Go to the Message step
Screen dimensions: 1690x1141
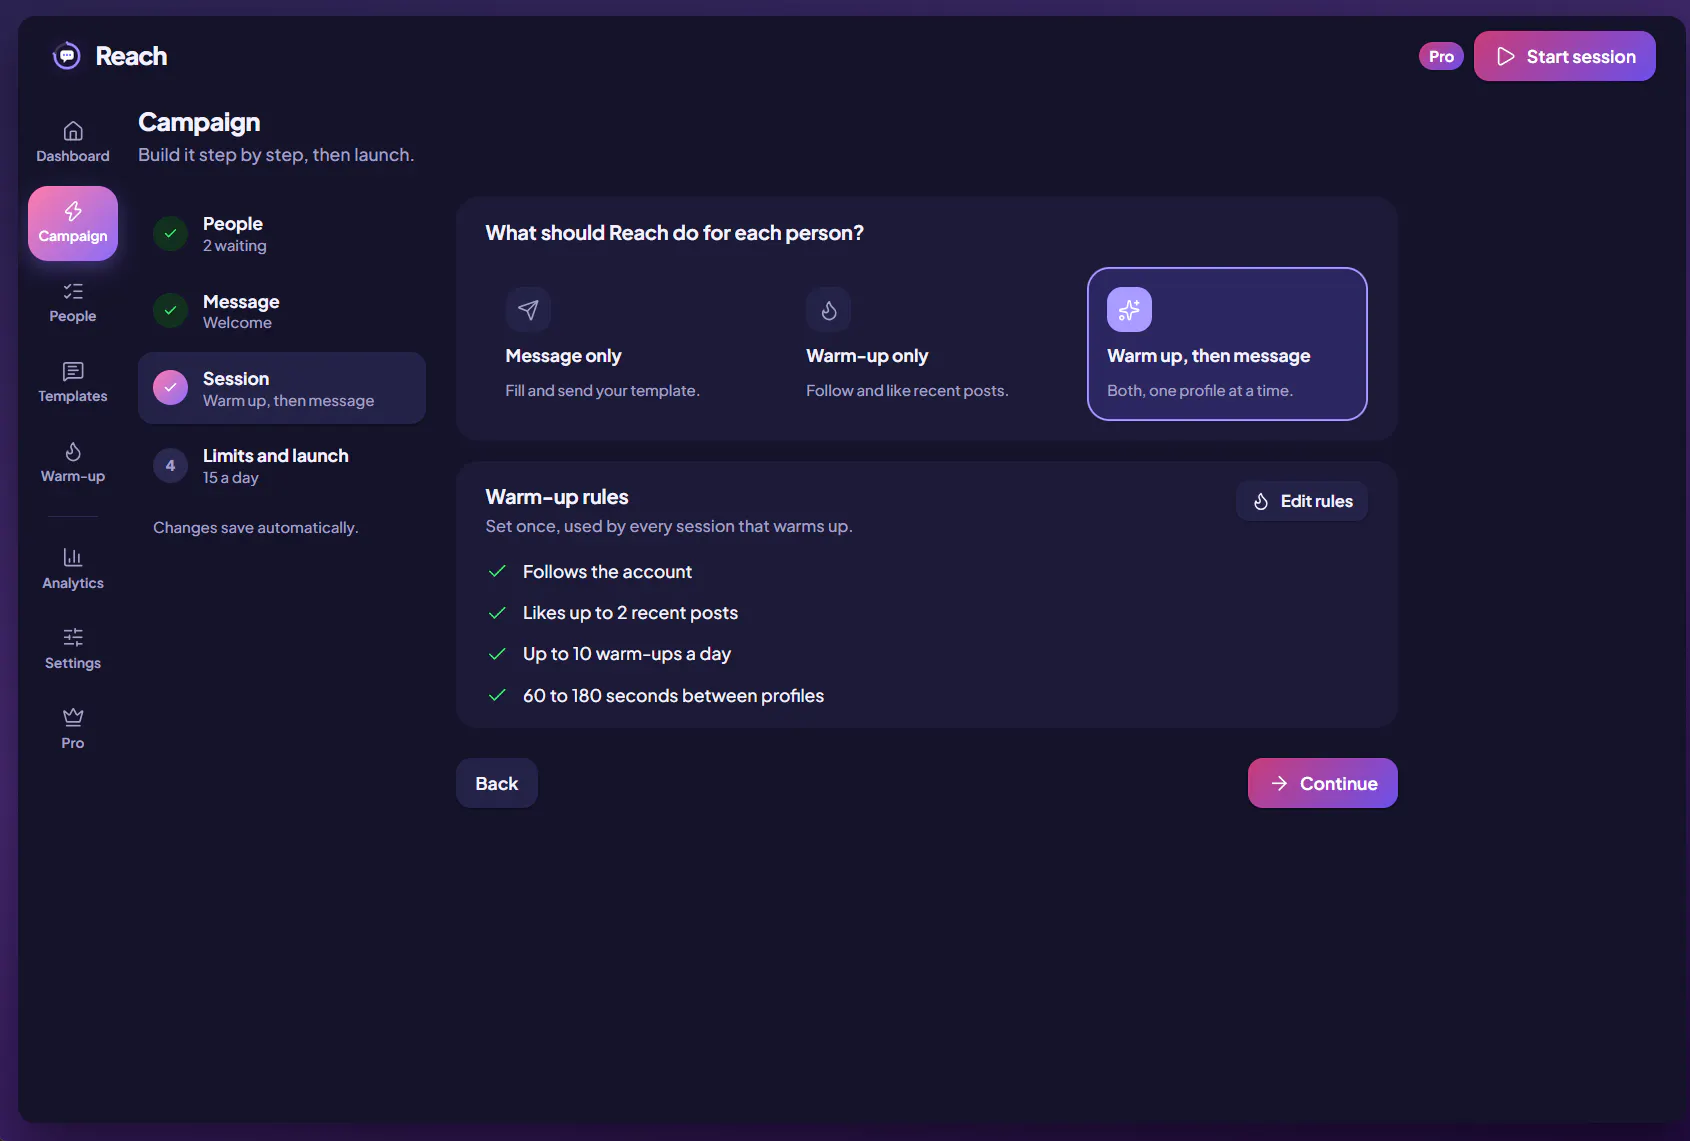282,311
